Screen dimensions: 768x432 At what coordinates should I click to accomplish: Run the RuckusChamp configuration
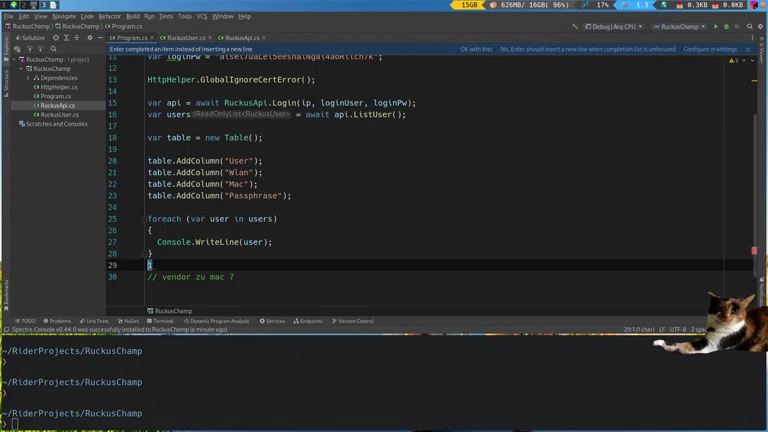click(x=716, y=26)
